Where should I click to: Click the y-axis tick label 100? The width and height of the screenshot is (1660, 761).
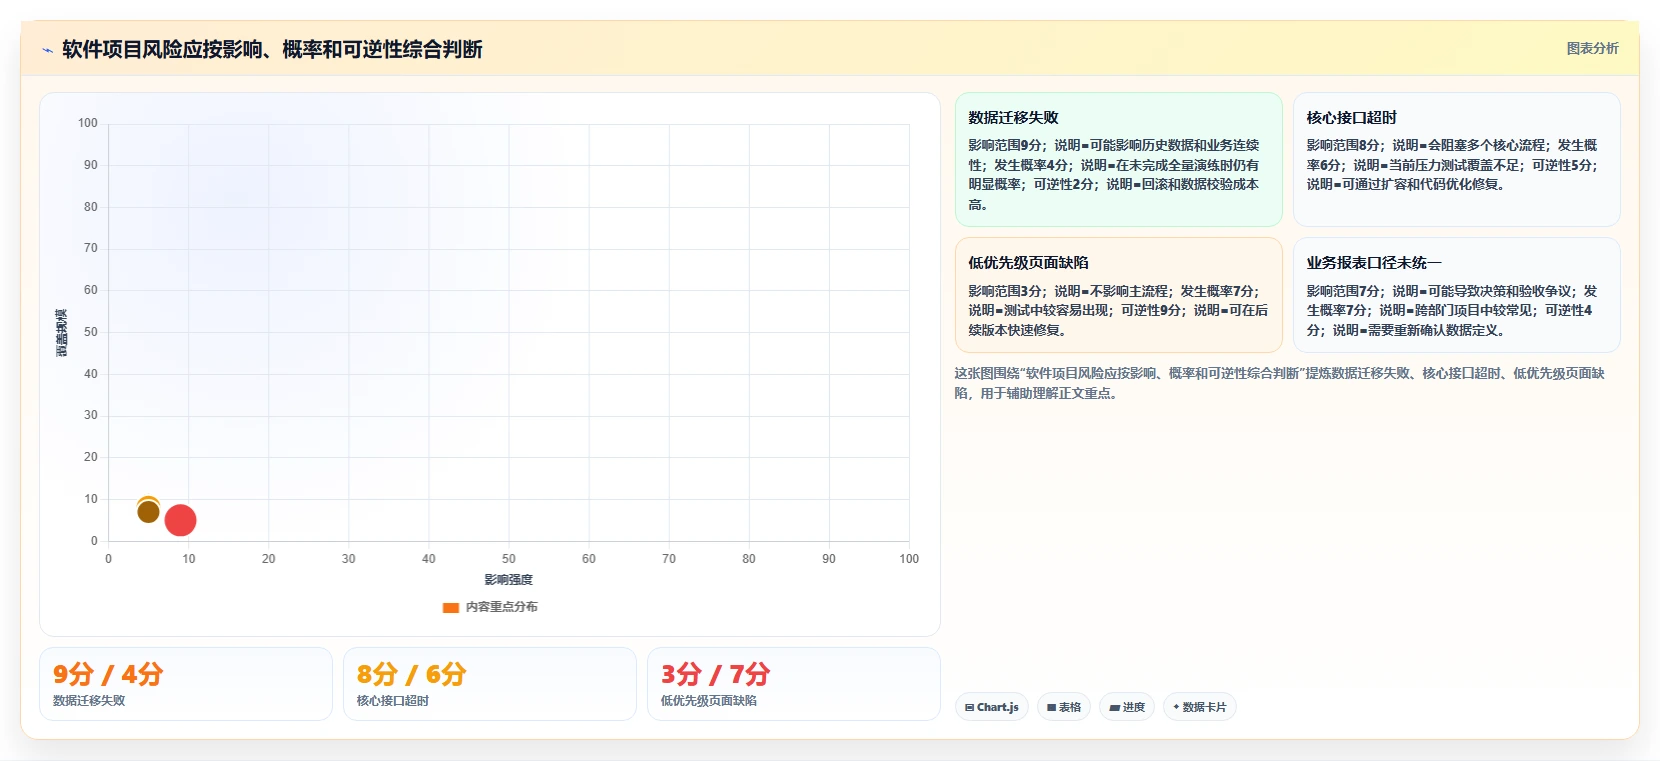coord(88,123)
